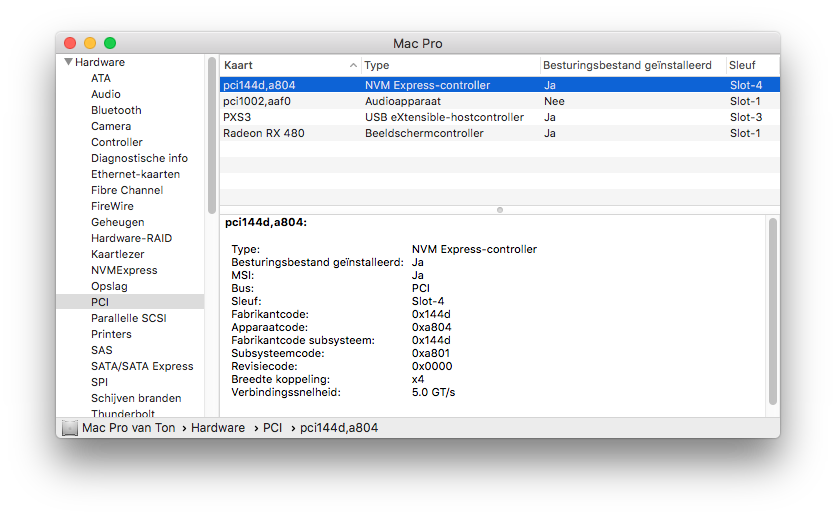This screenshot has height=518, width=836.
Task: Open the Printers section
Action: [111, 334]
